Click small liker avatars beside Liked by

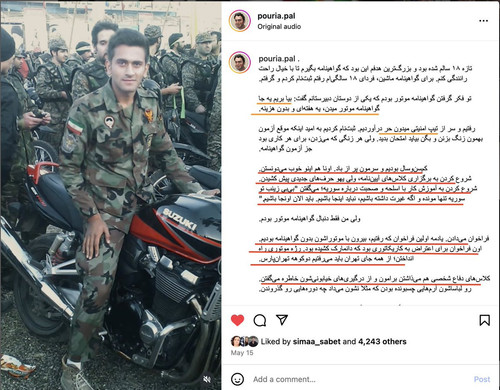[244, 341]
